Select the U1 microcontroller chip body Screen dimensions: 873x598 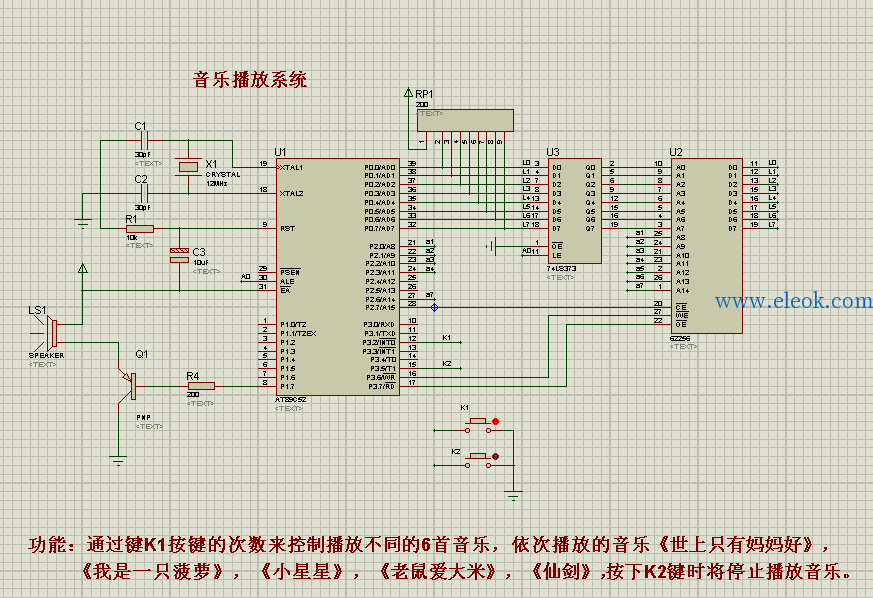pos(338,277)
